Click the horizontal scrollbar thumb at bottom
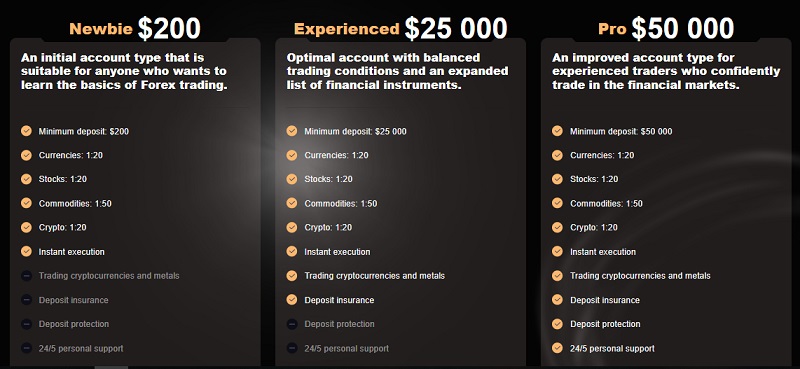800x369 pixels. (111, 367)
